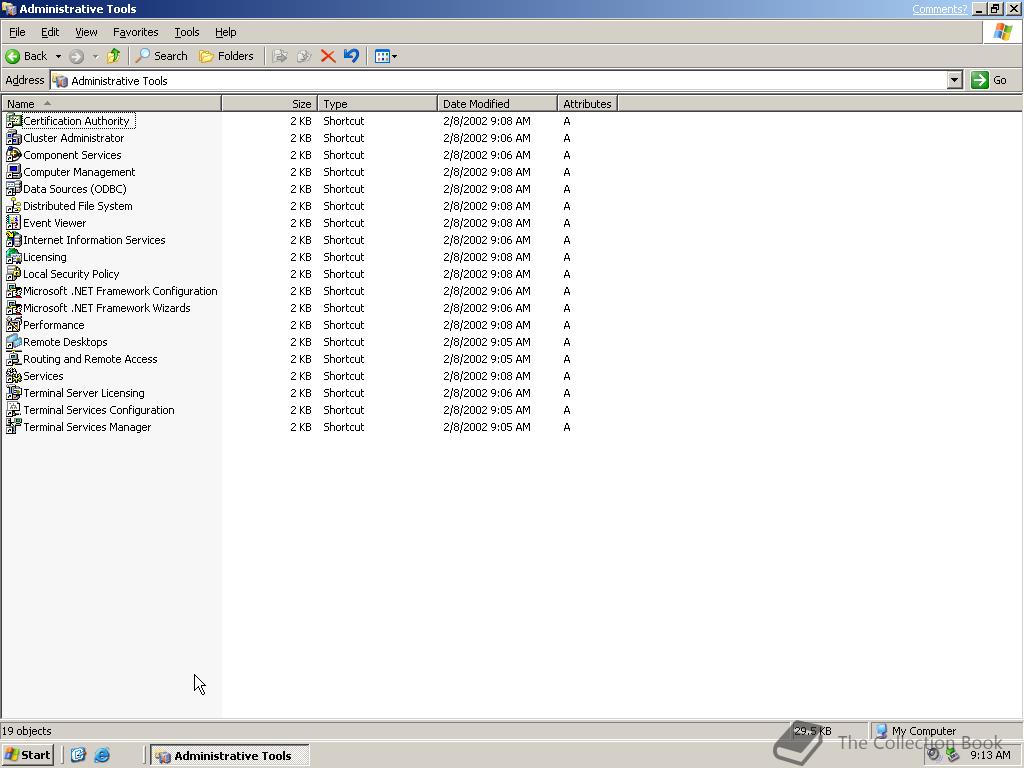Click the Routing and Remote Access icon

tap(13, 359)
